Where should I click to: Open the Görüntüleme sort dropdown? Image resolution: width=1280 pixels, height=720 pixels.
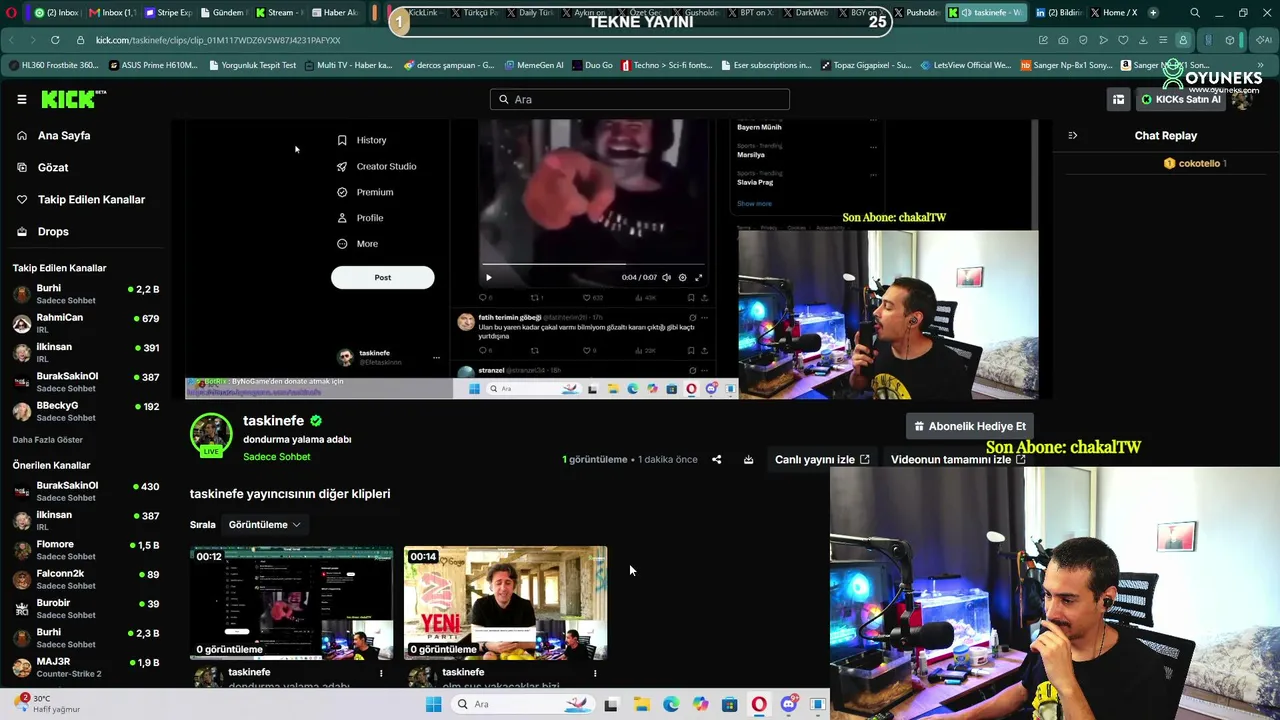click(265, 525)
